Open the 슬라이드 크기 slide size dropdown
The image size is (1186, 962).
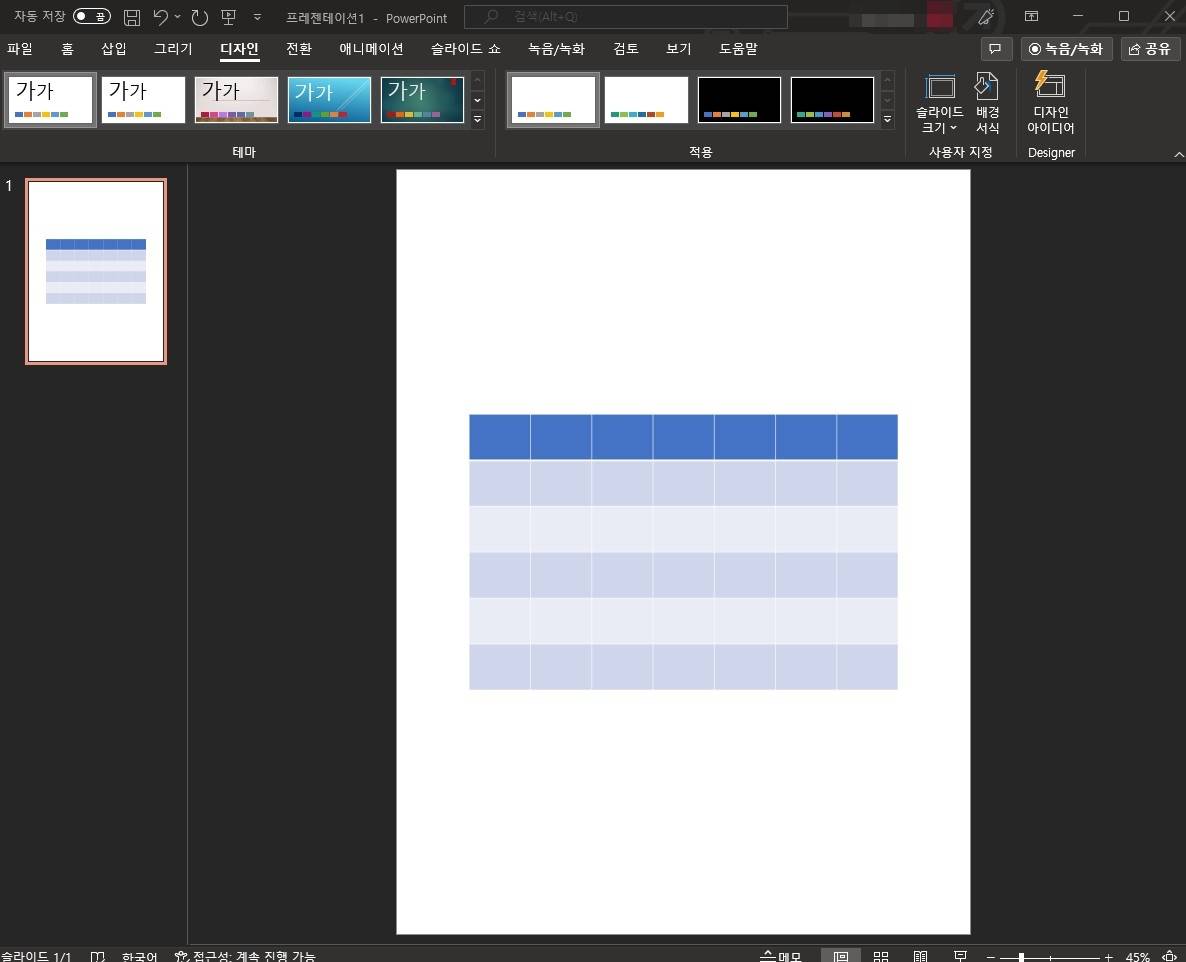939,104
